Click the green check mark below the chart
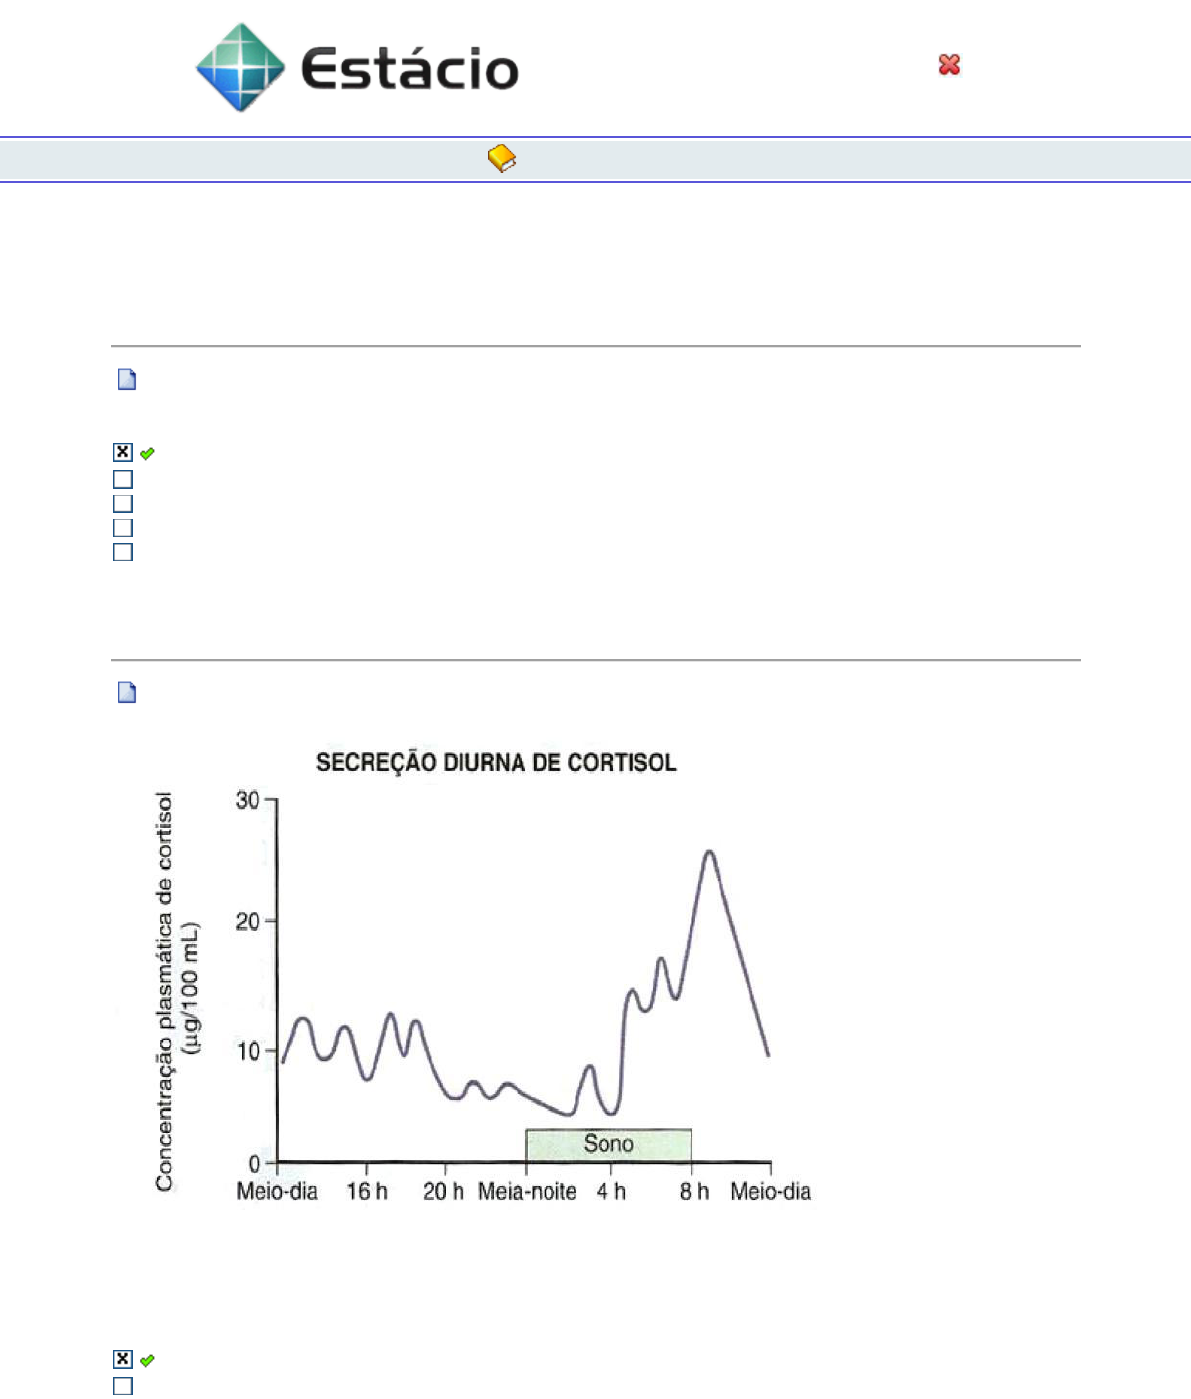Image resolution: width=1191 pixels, height=1399 pixels. pos(147,1360)
